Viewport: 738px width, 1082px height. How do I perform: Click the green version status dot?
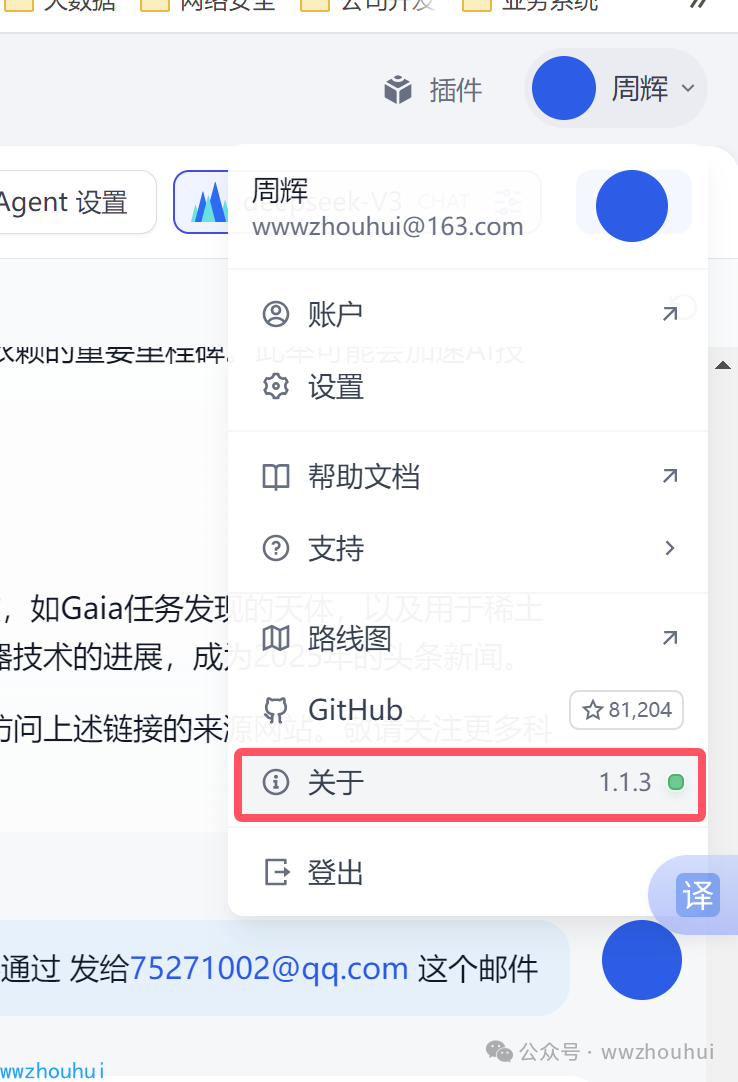pos(676,783)
